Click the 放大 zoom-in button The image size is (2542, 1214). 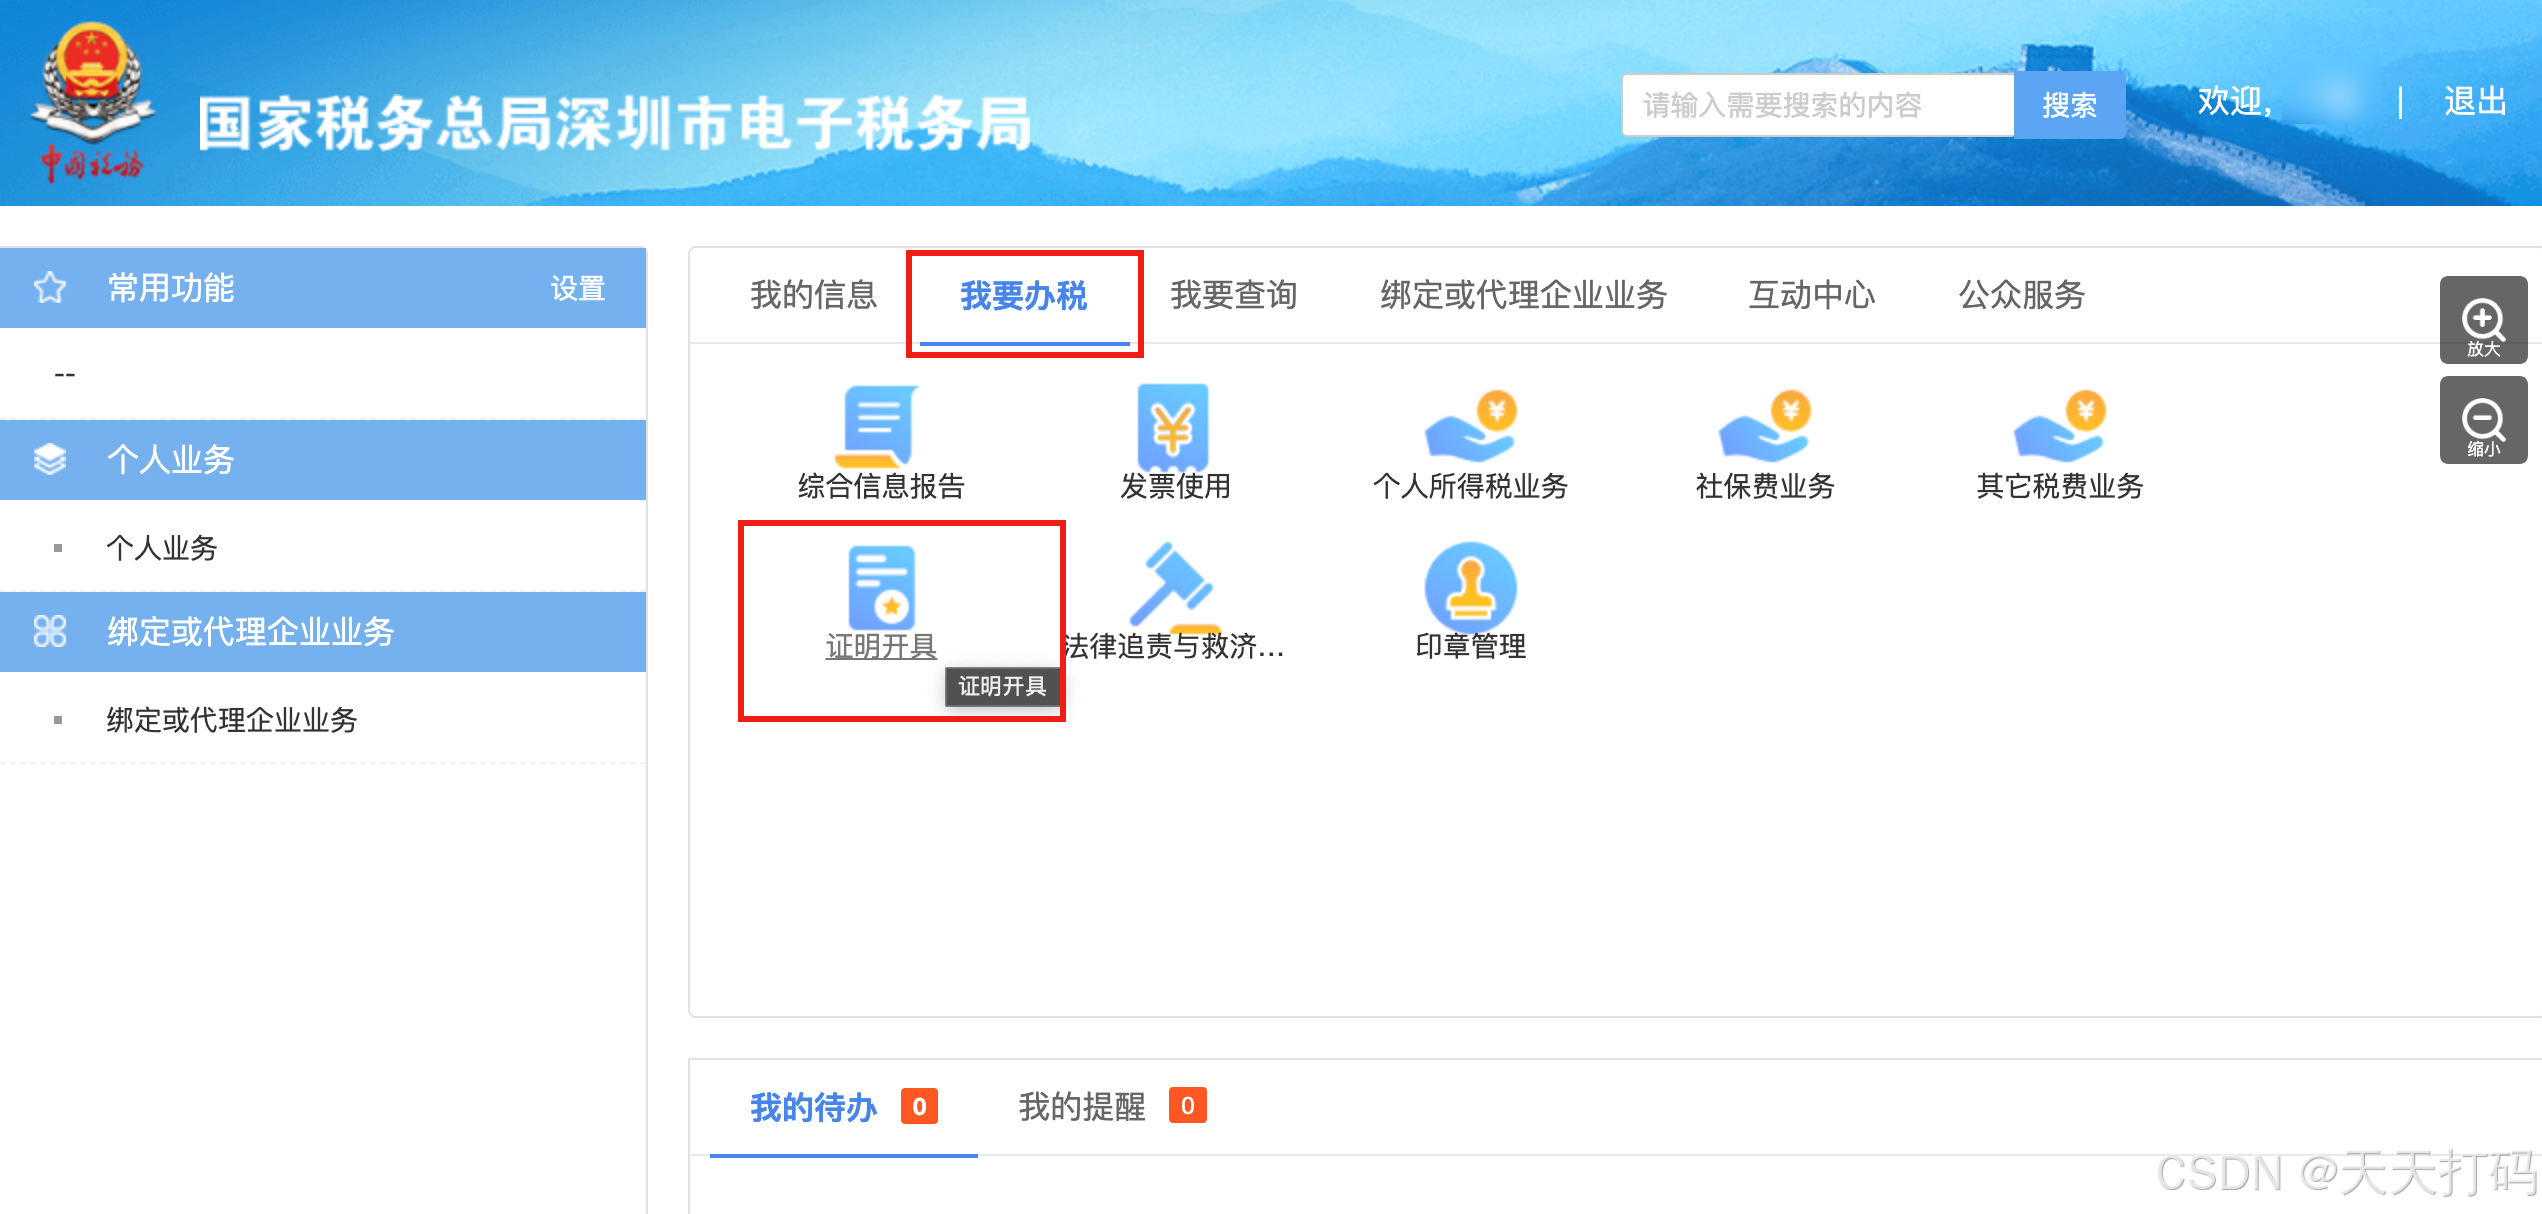(x=2483, y=320)
